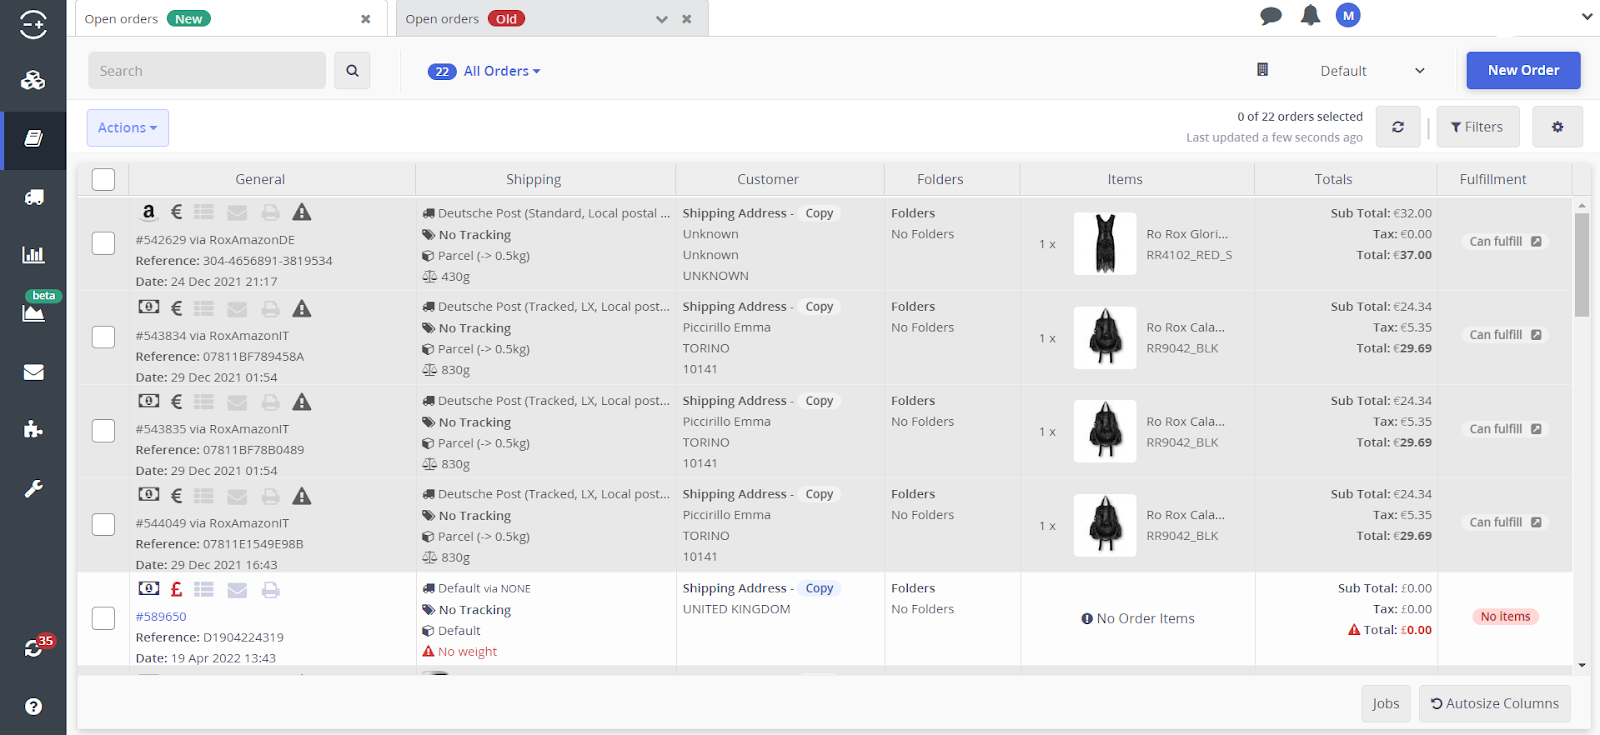Click the New Order button
Image resolution: width=1600 pixels, height=735 pixels.
point(1523,70)
